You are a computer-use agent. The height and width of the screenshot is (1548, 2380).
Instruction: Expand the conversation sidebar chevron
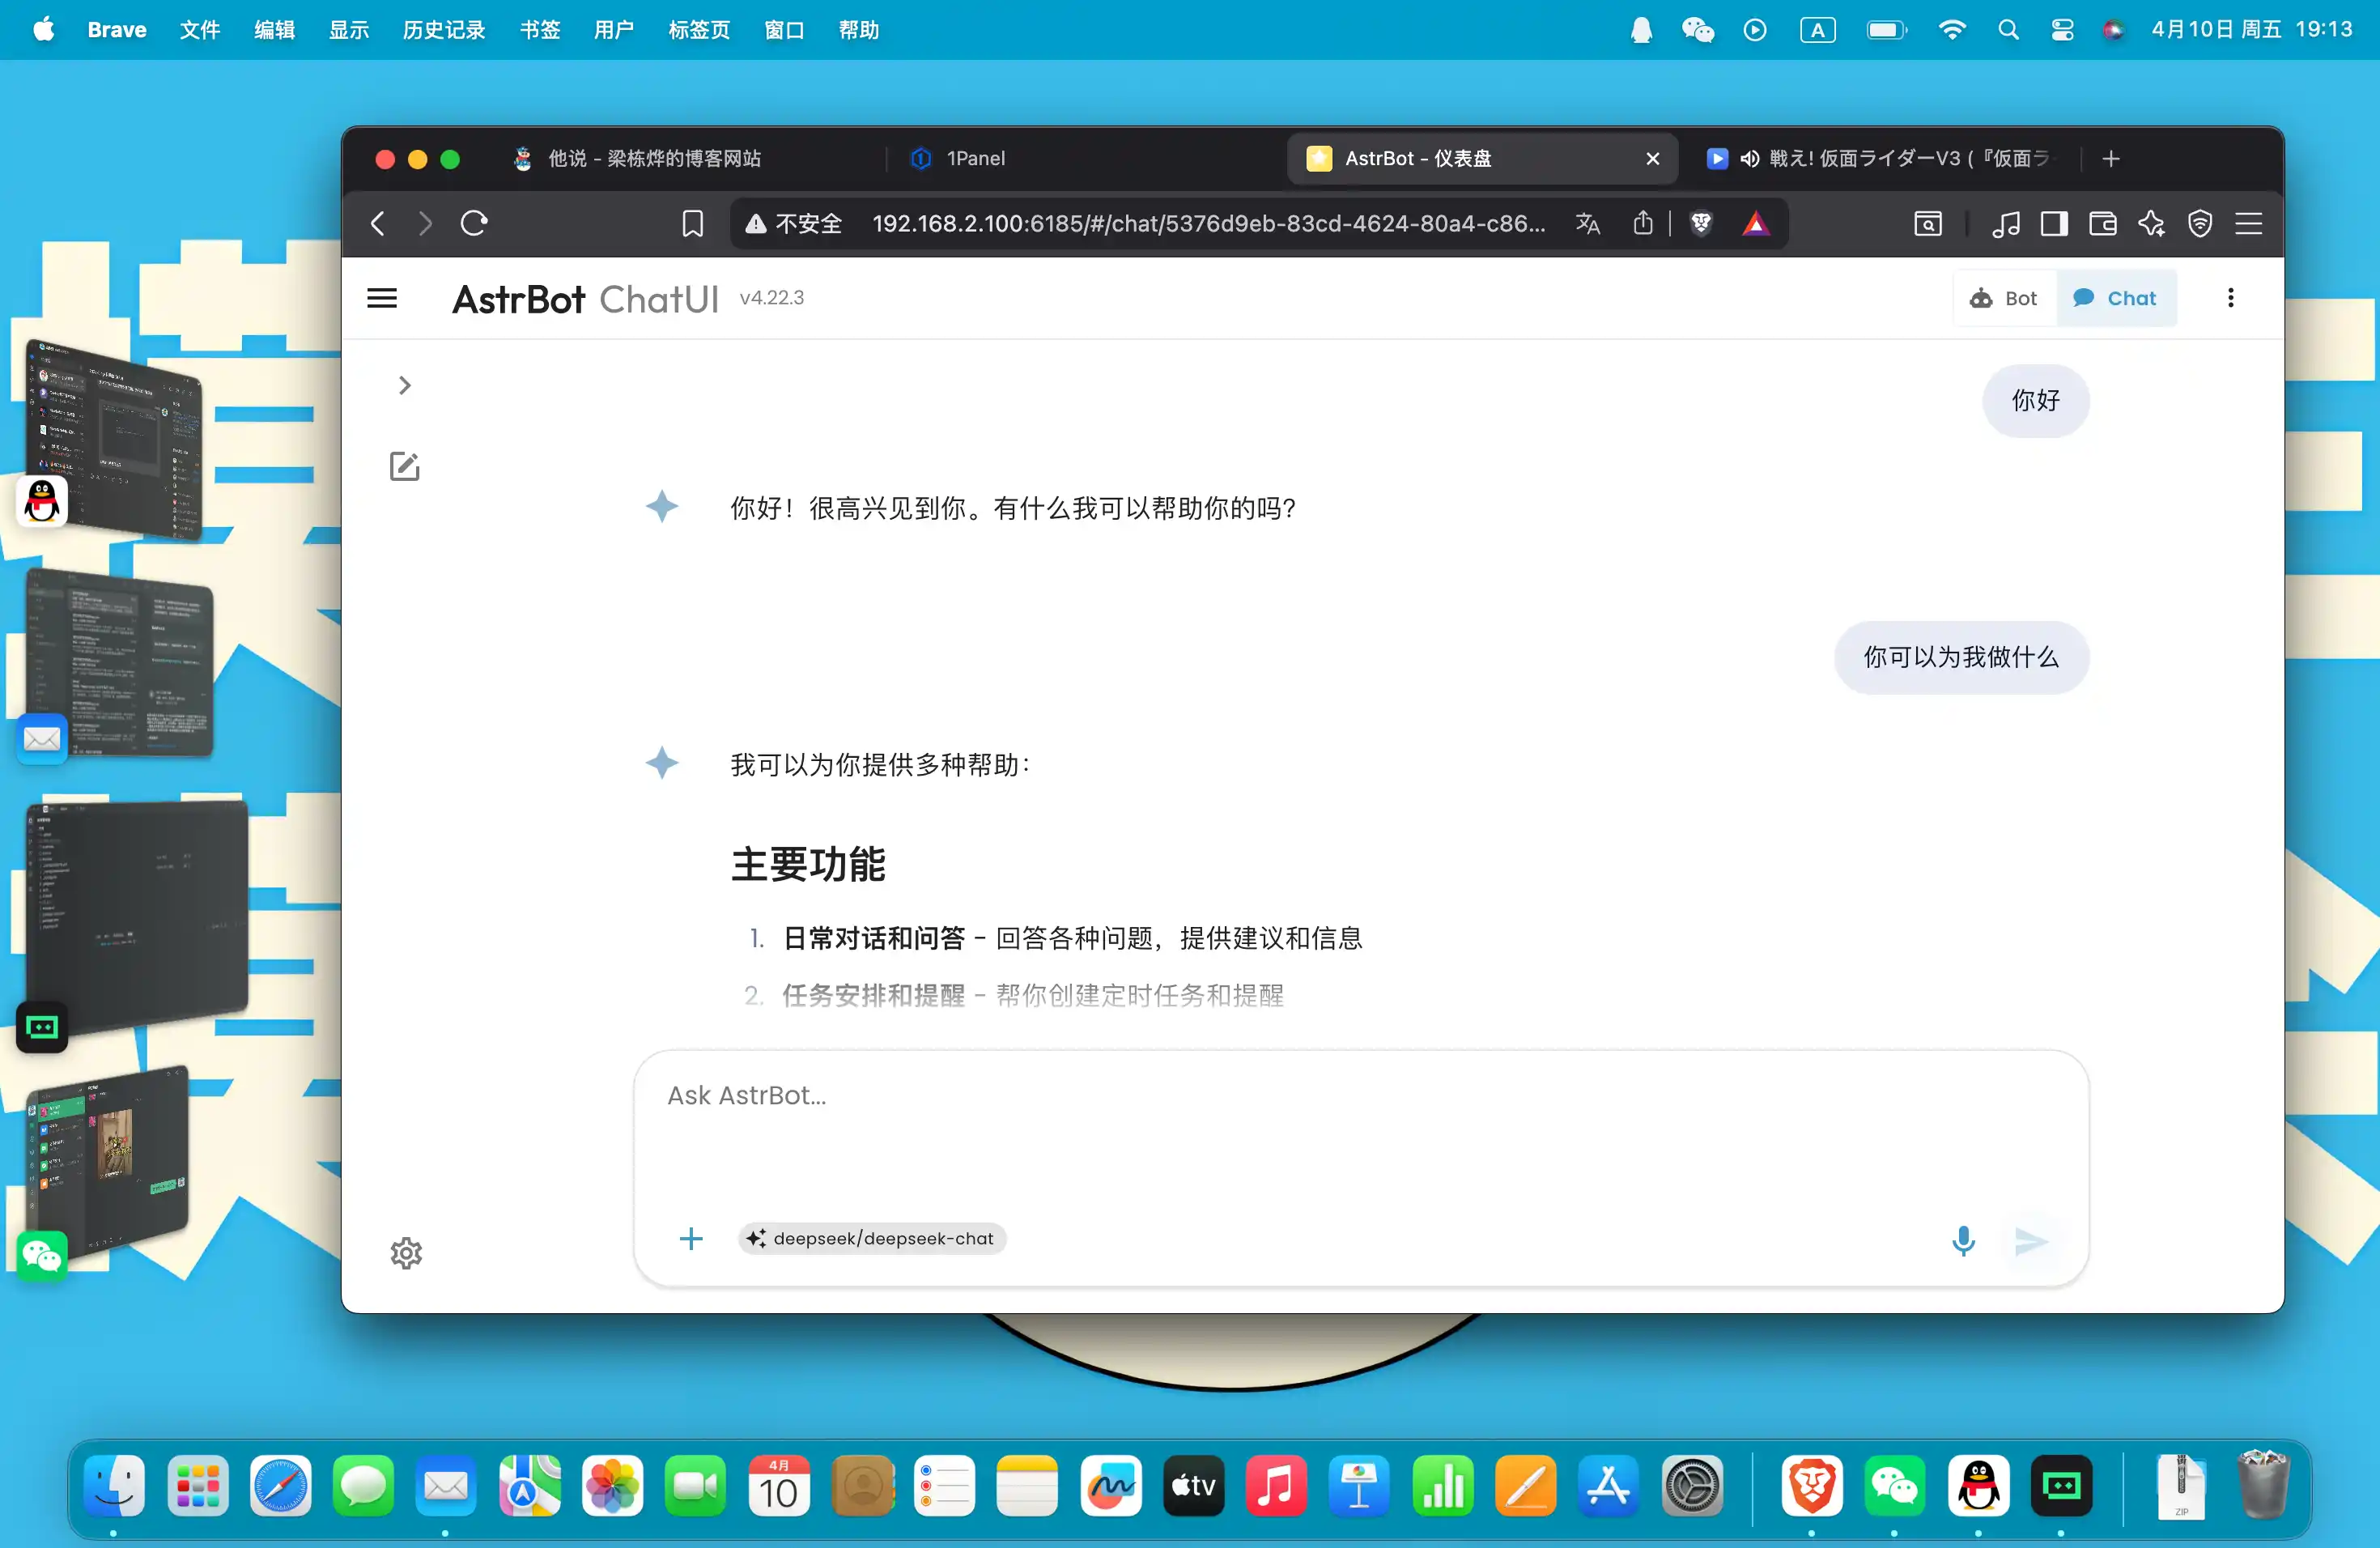coord(404,385)
